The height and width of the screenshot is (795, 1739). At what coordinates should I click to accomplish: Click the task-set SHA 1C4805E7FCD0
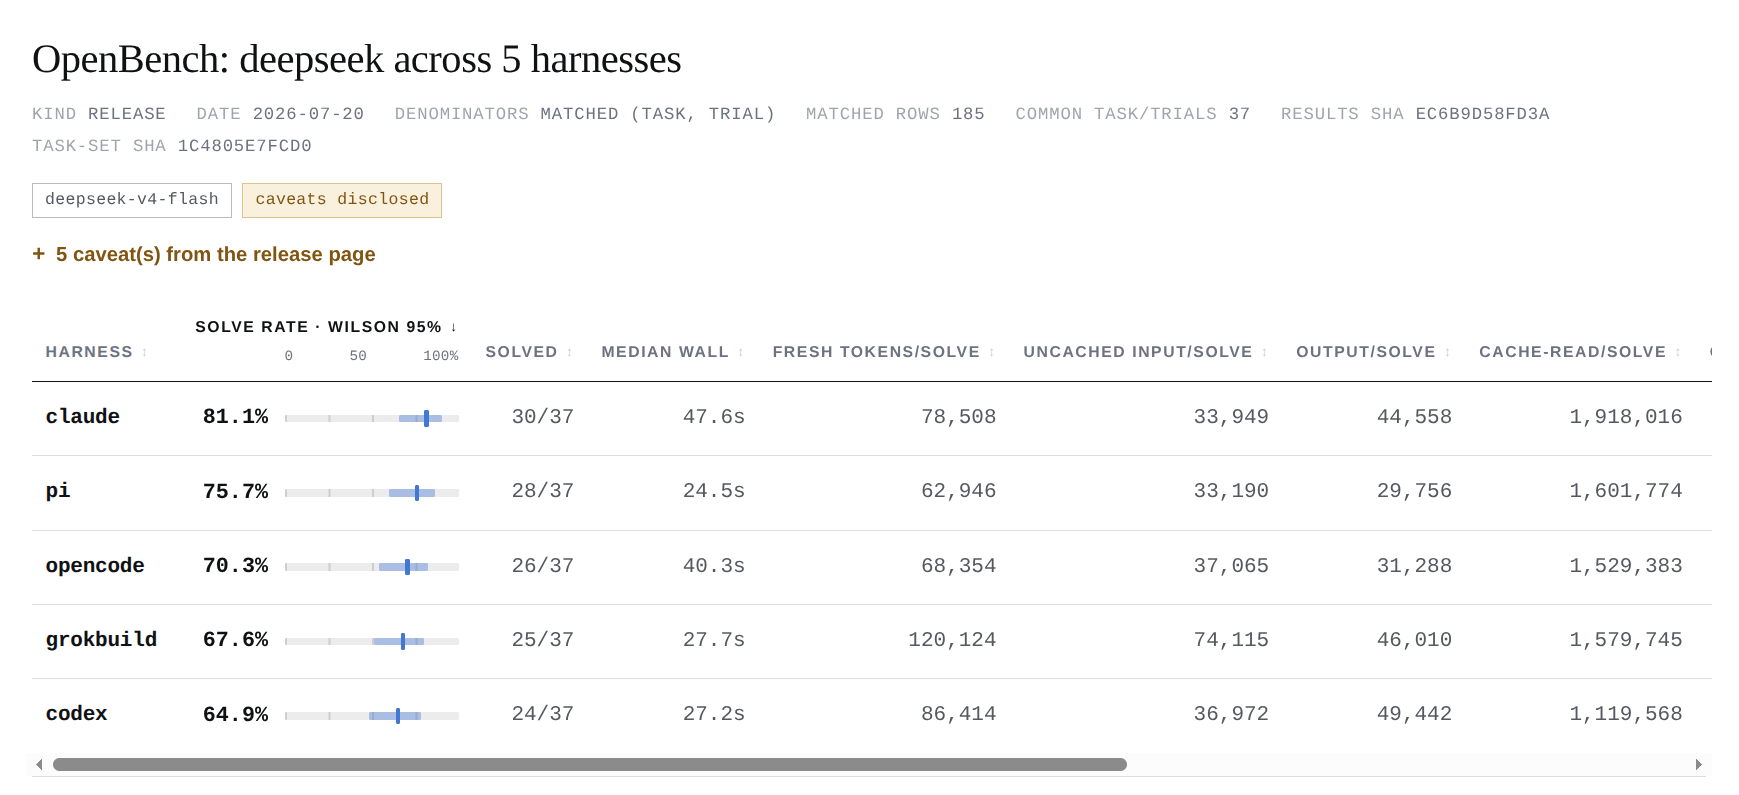coord(245,146)
